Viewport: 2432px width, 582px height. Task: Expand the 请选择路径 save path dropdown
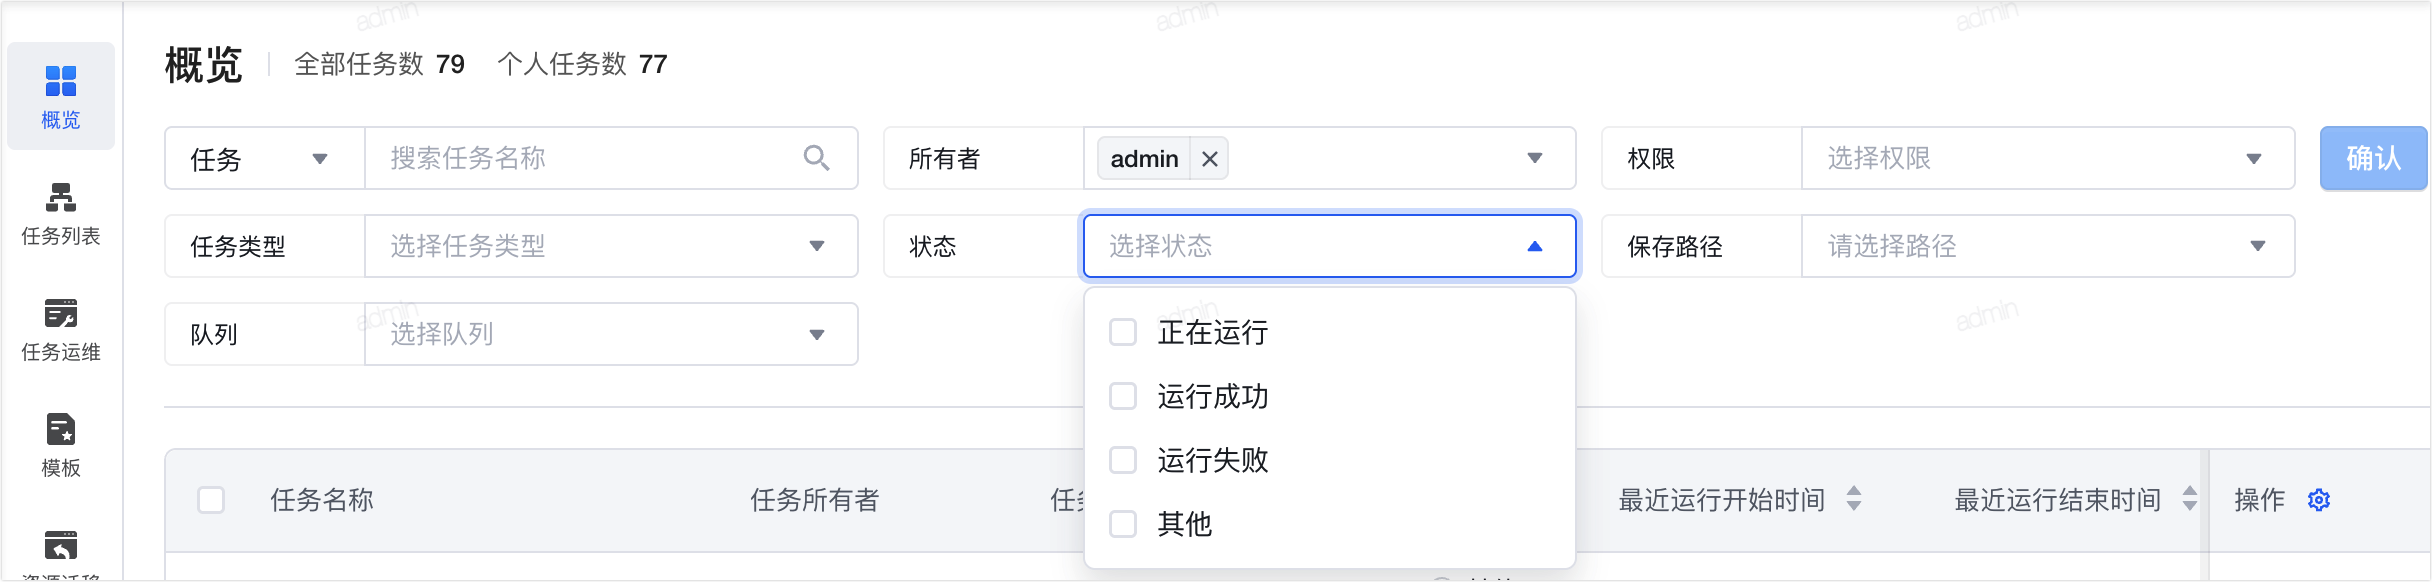[x=2048, y=246]
